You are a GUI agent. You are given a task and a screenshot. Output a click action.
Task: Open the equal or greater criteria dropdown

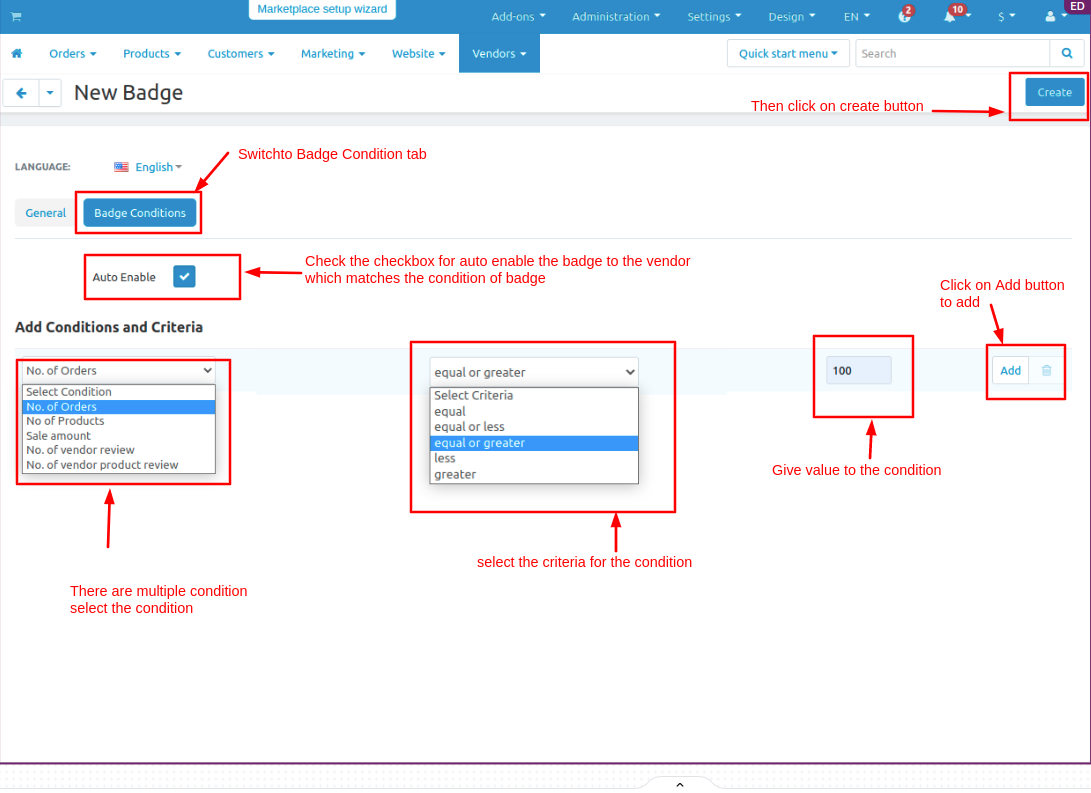tap(534, 372)
